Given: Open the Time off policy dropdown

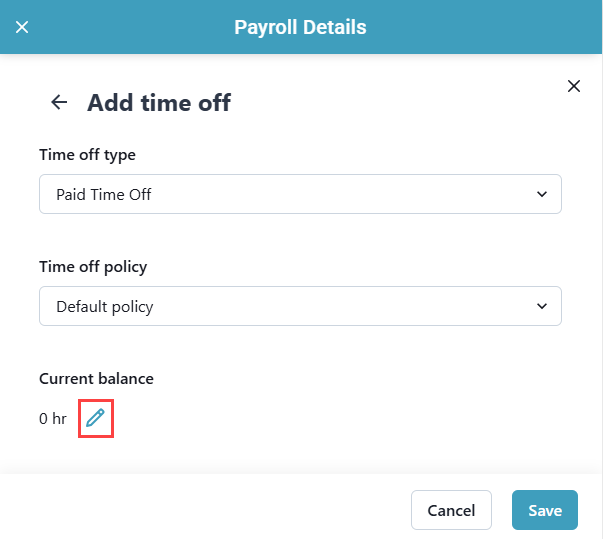Looking at the screenshot, I should [300, 306].
